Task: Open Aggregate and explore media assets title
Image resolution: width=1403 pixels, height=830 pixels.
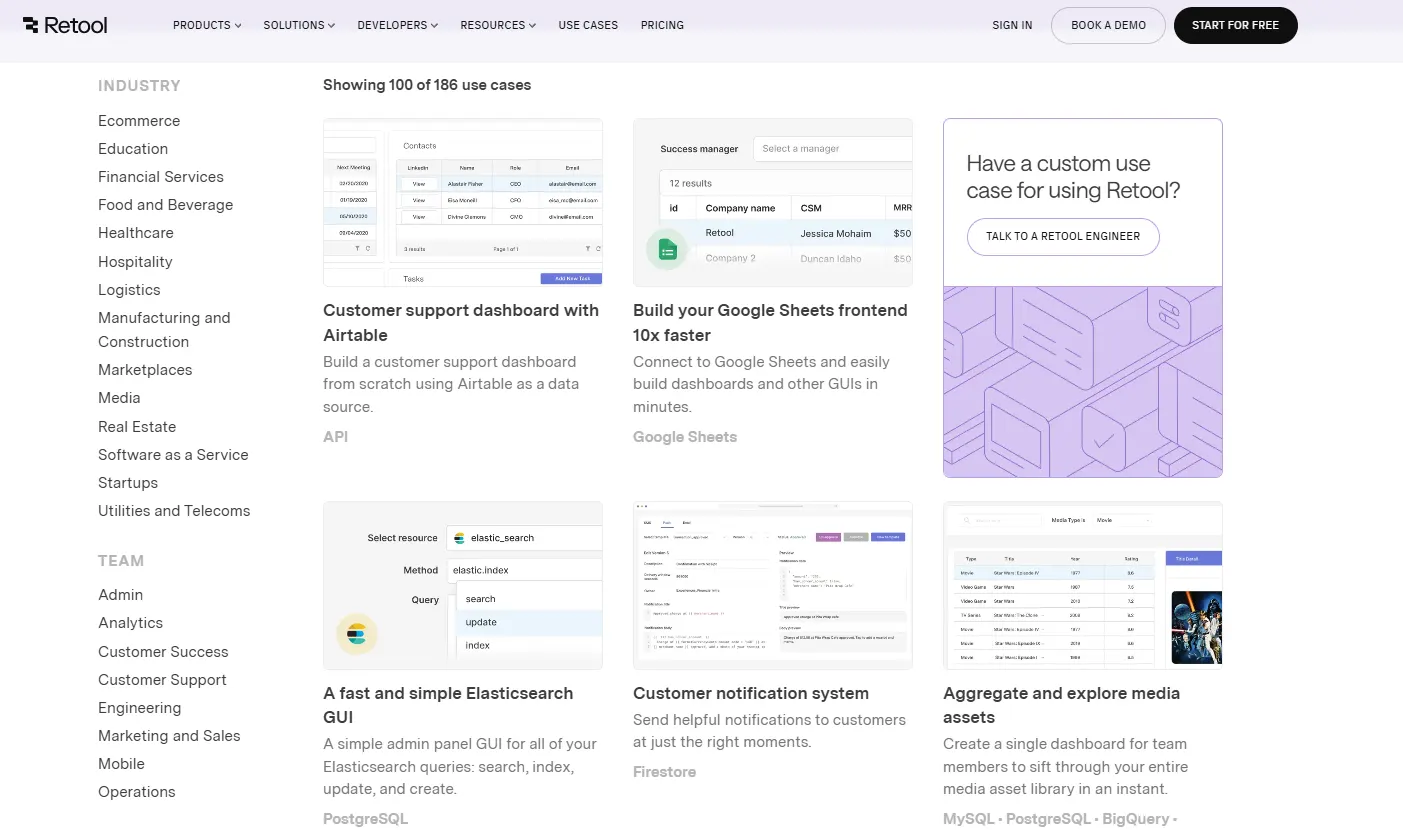Action: [x=1062, y=705]
